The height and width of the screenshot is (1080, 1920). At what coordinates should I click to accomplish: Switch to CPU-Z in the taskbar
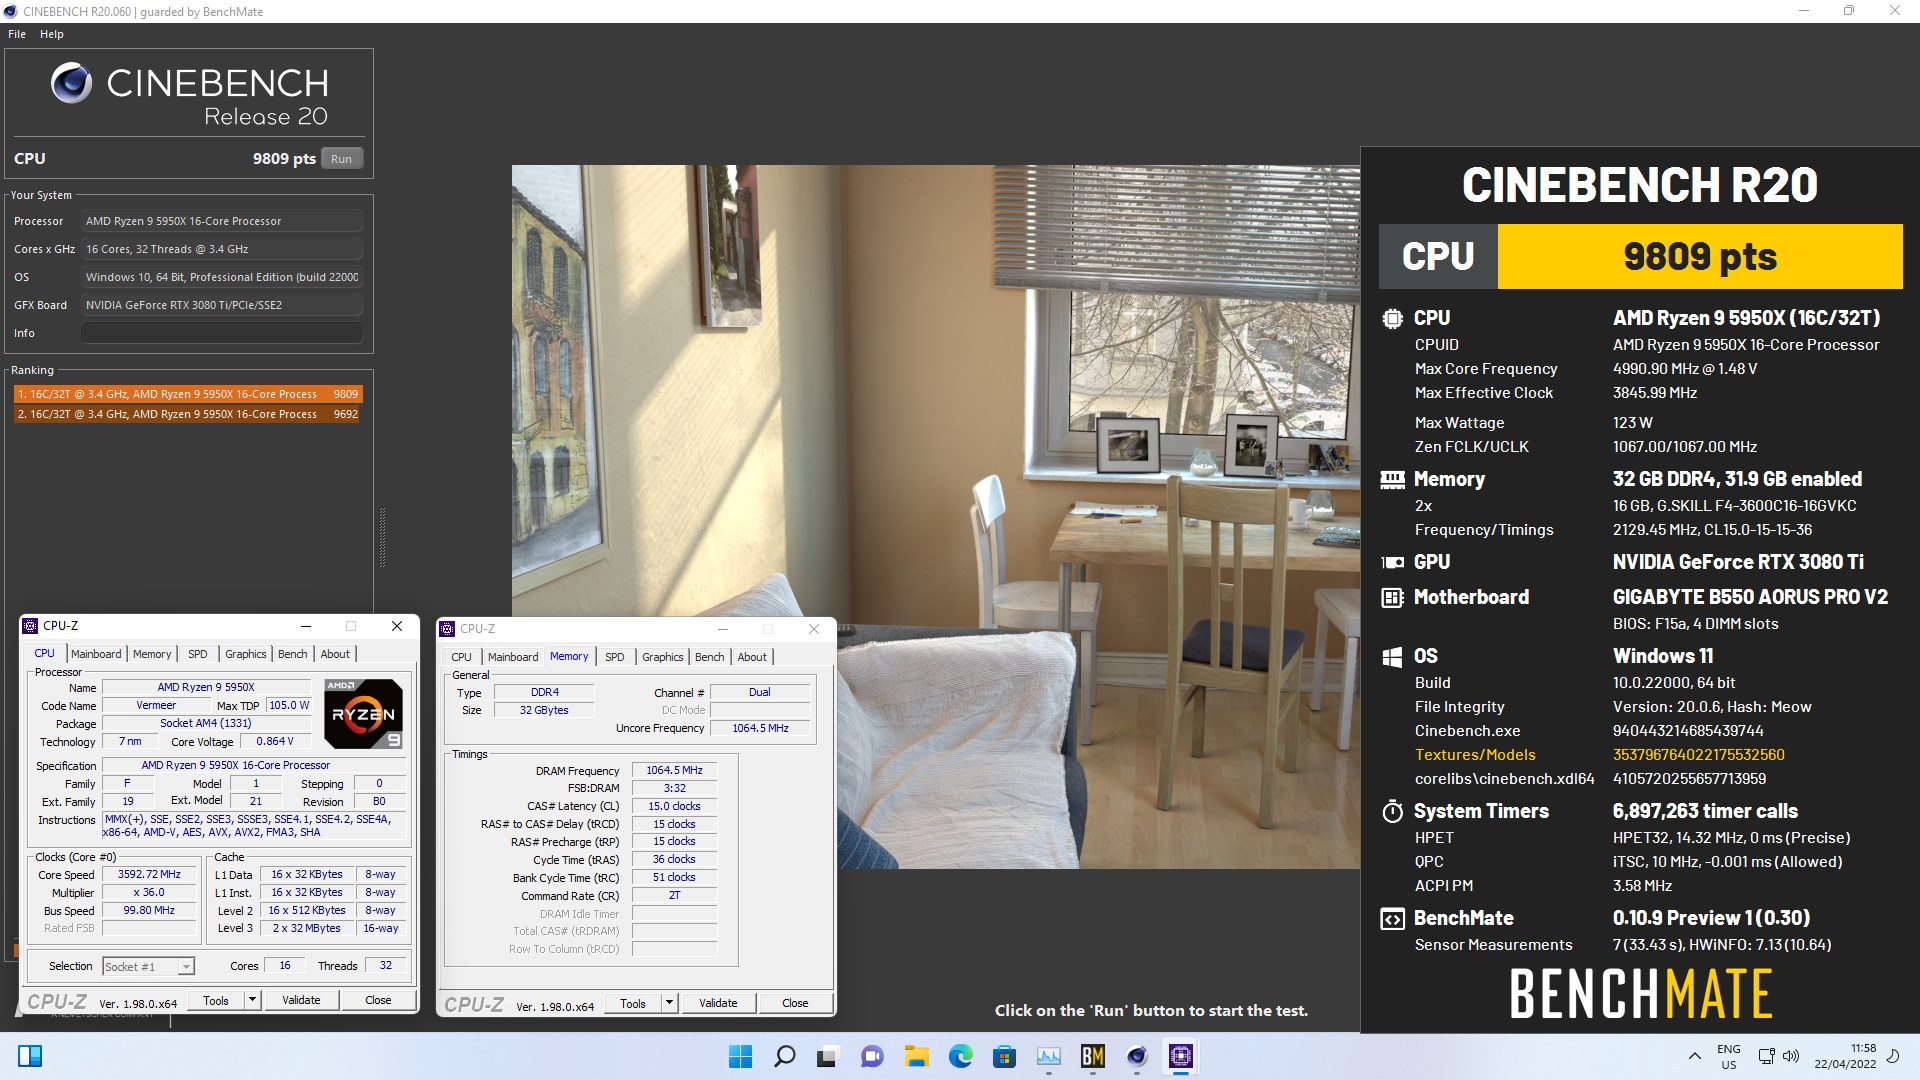coord(1181,1056)
